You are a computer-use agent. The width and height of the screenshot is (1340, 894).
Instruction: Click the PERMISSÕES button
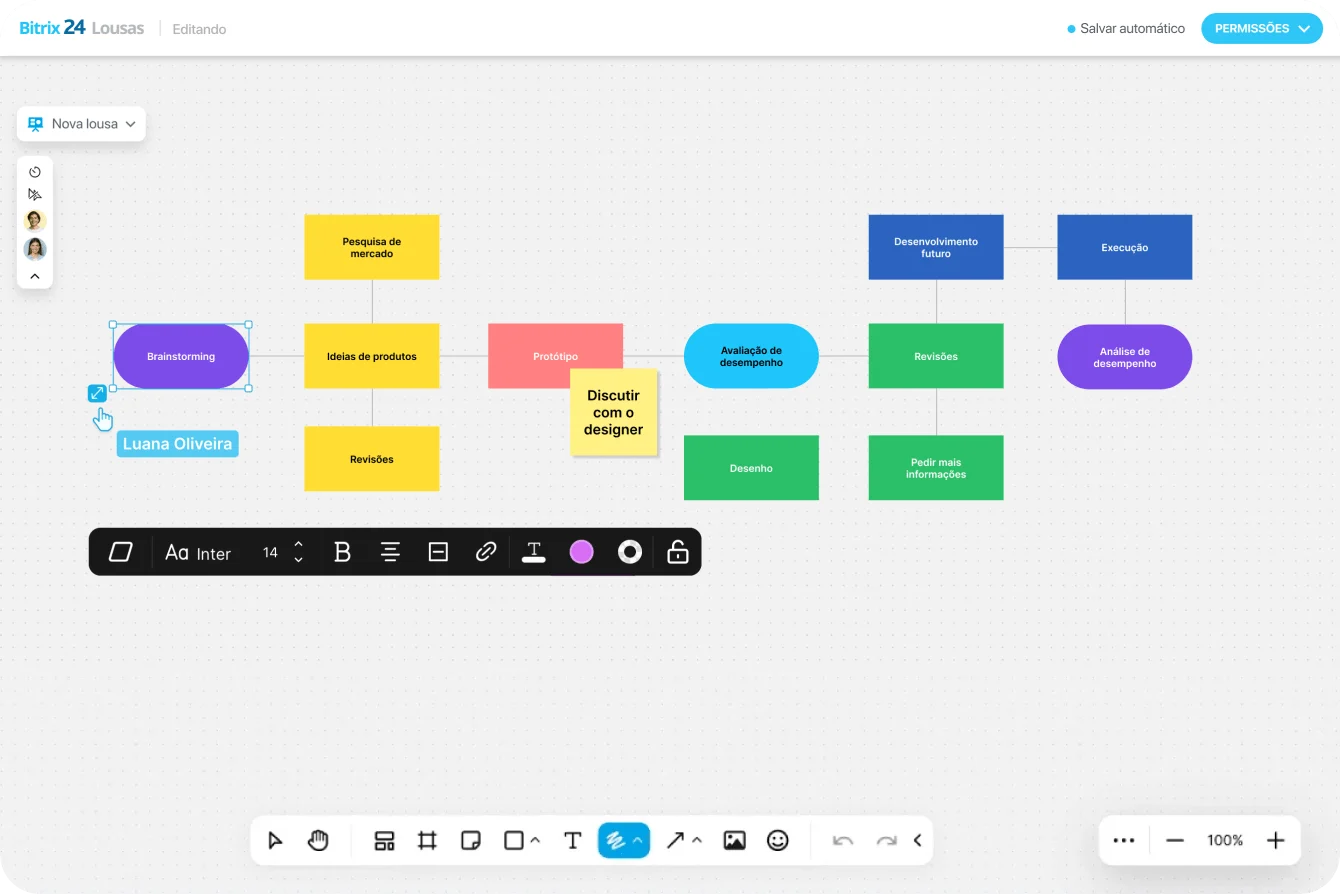click(x=1261, y=29)
